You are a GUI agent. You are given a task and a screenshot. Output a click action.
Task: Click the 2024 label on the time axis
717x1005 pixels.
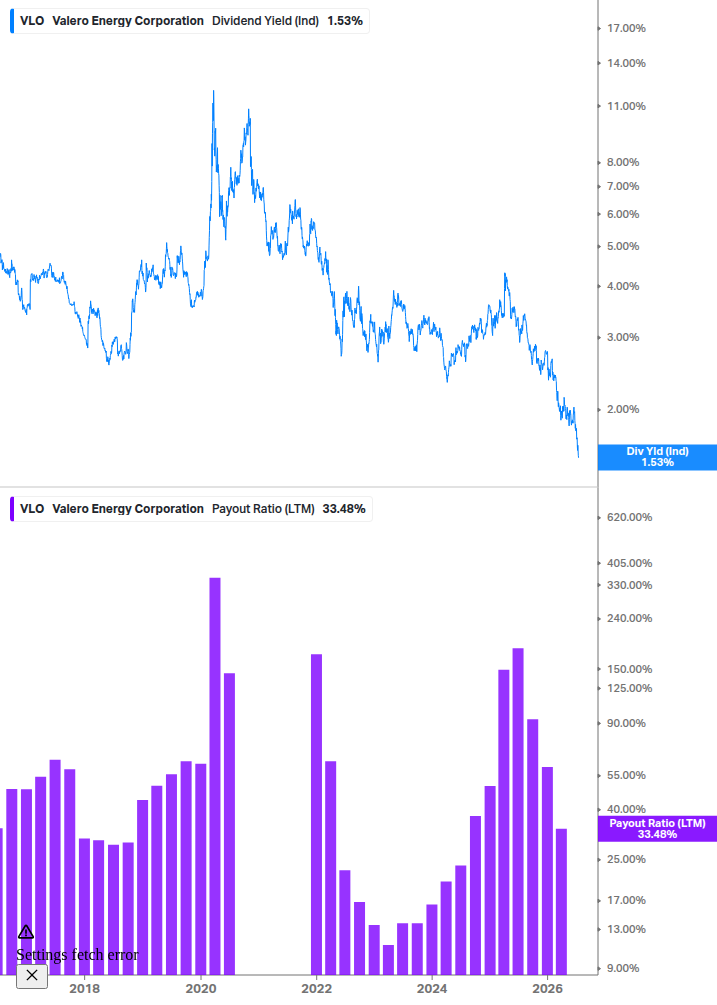click(432, 988)
